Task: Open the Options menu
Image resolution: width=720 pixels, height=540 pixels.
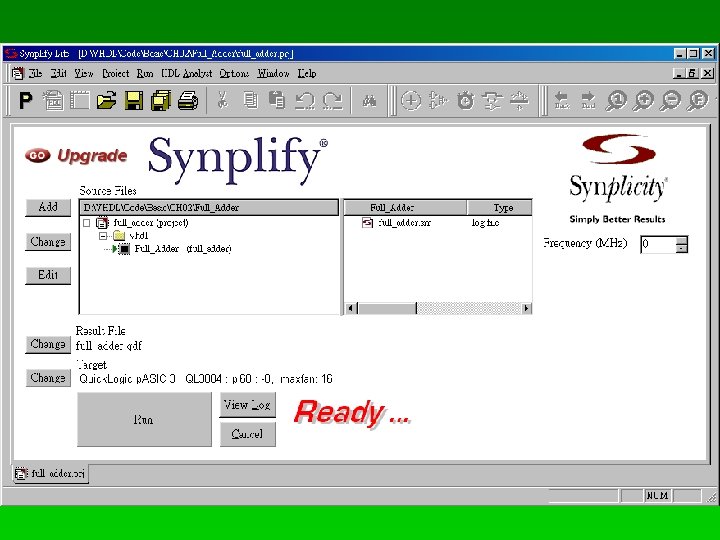Action: coord(234,73)
